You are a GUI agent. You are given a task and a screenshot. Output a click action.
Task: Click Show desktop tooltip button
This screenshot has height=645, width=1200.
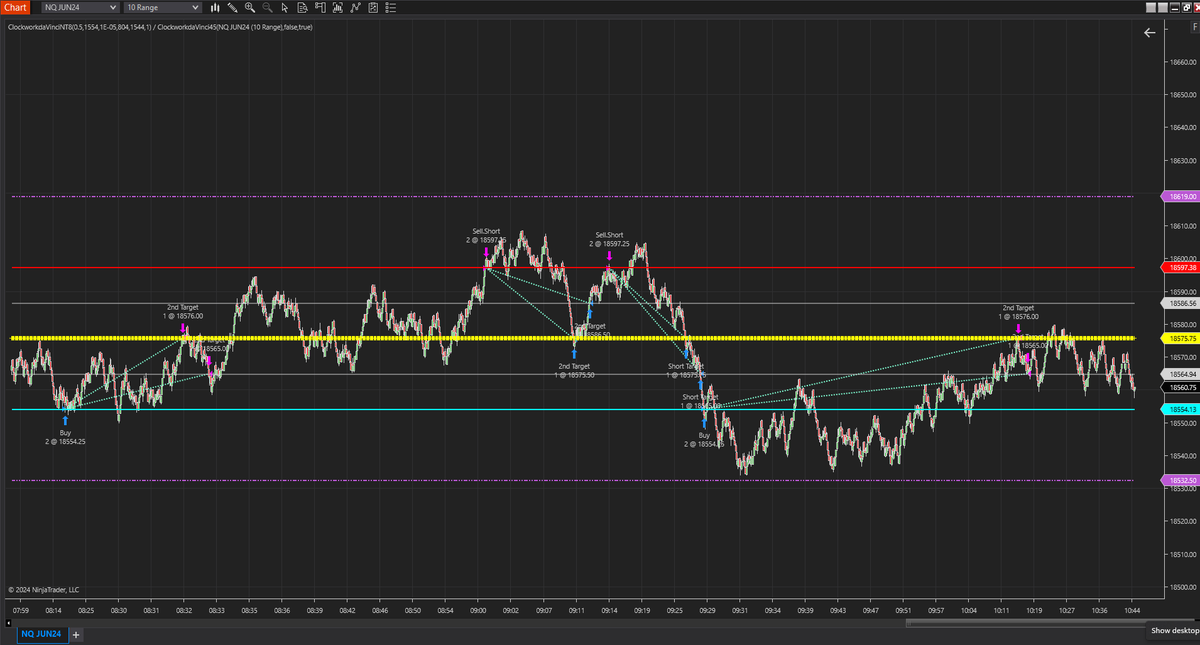coord(1174,631)
